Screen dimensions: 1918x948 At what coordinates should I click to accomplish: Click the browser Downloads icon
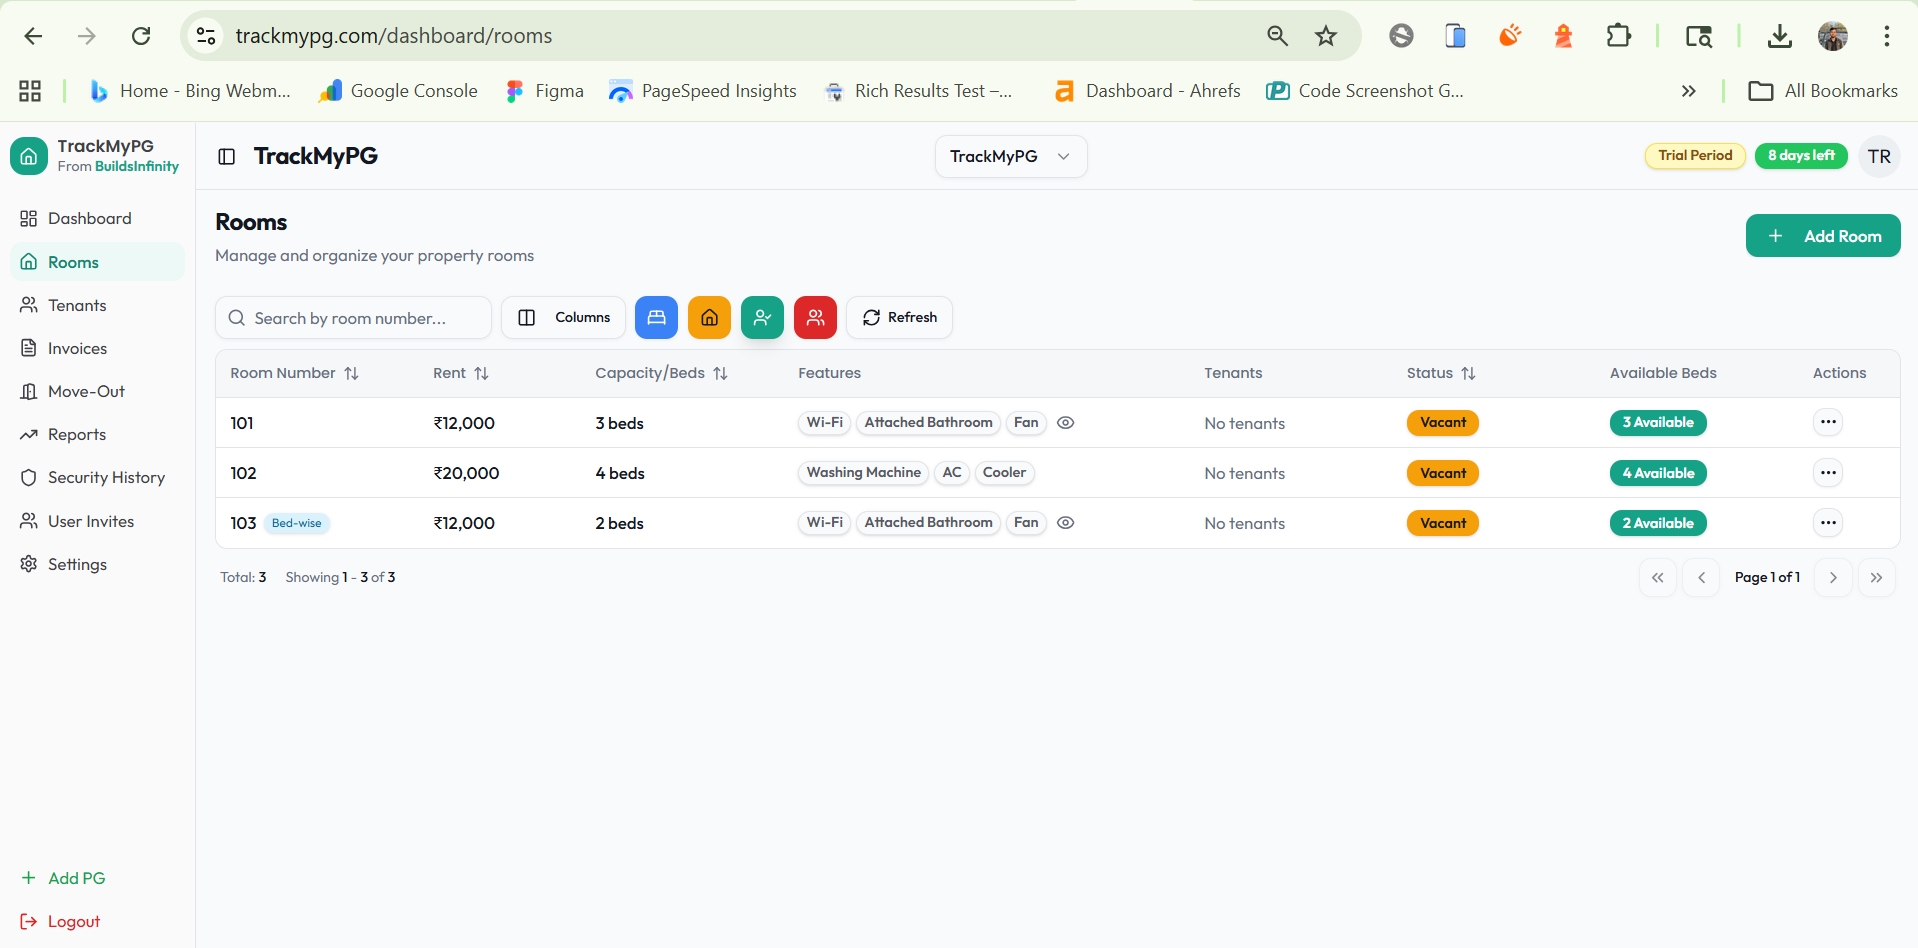[x=1779, y=36]
